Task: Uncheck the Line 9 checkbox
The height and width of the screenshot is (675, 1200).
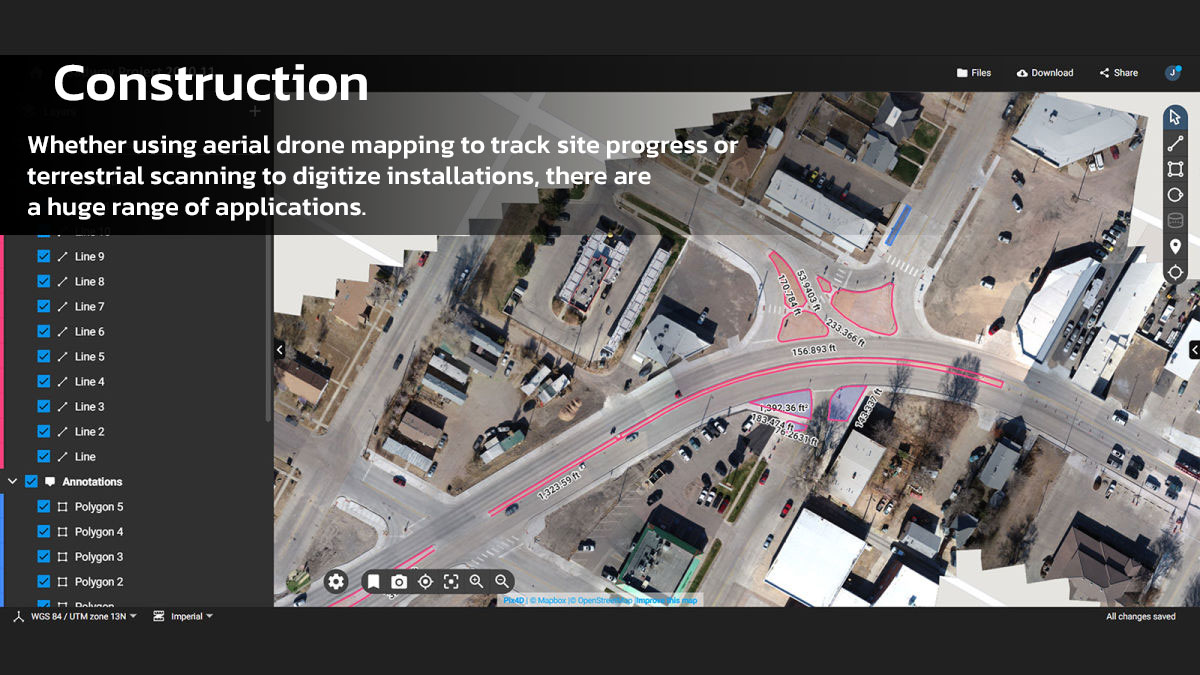Action: pos(43,256)
